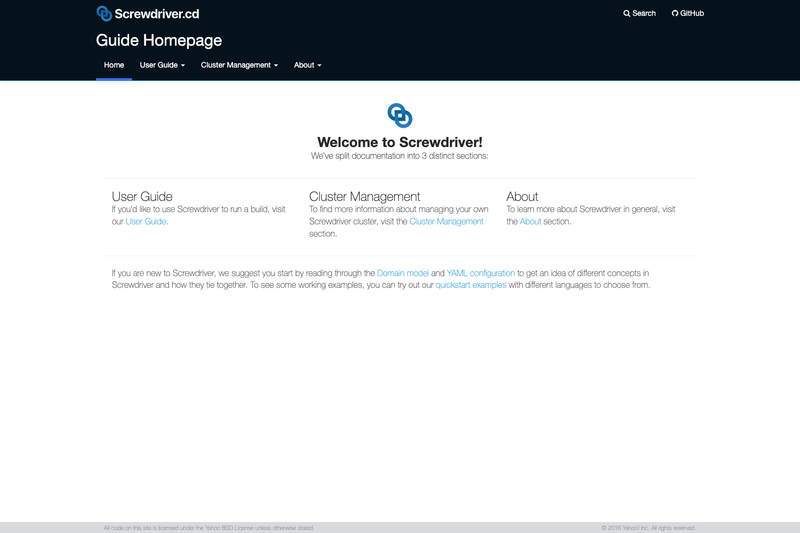Click the 2016 Yahoo copyright footer text

coord(648,528)
